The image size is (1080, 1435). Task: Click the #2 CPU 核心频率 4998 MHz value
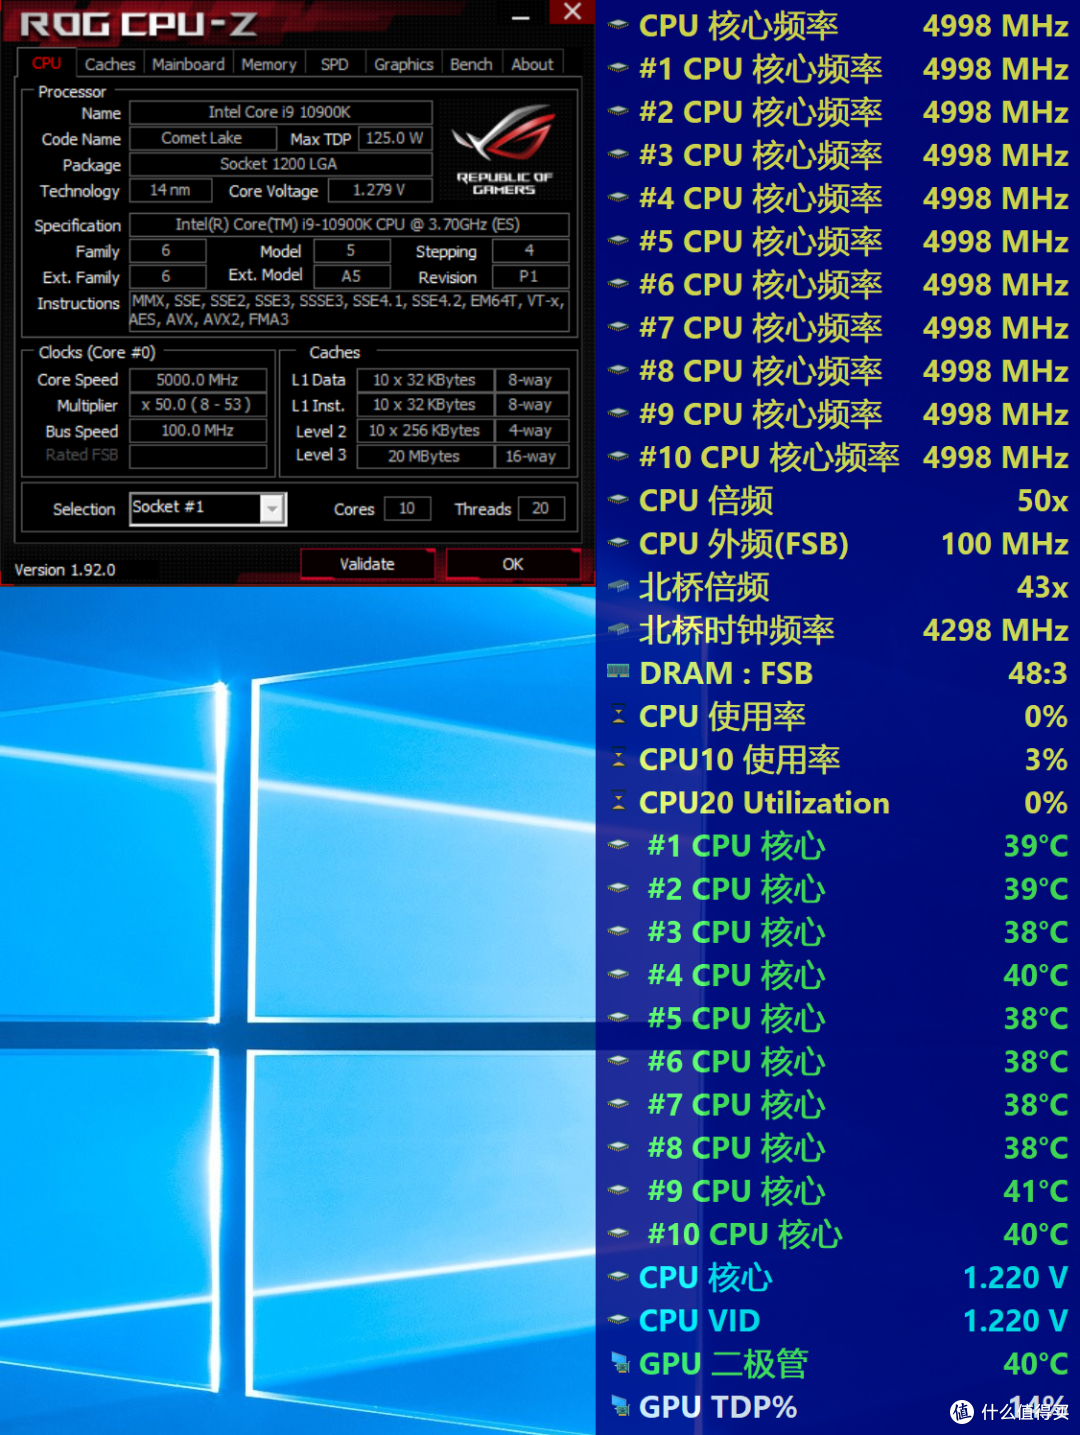click(995, 112)
